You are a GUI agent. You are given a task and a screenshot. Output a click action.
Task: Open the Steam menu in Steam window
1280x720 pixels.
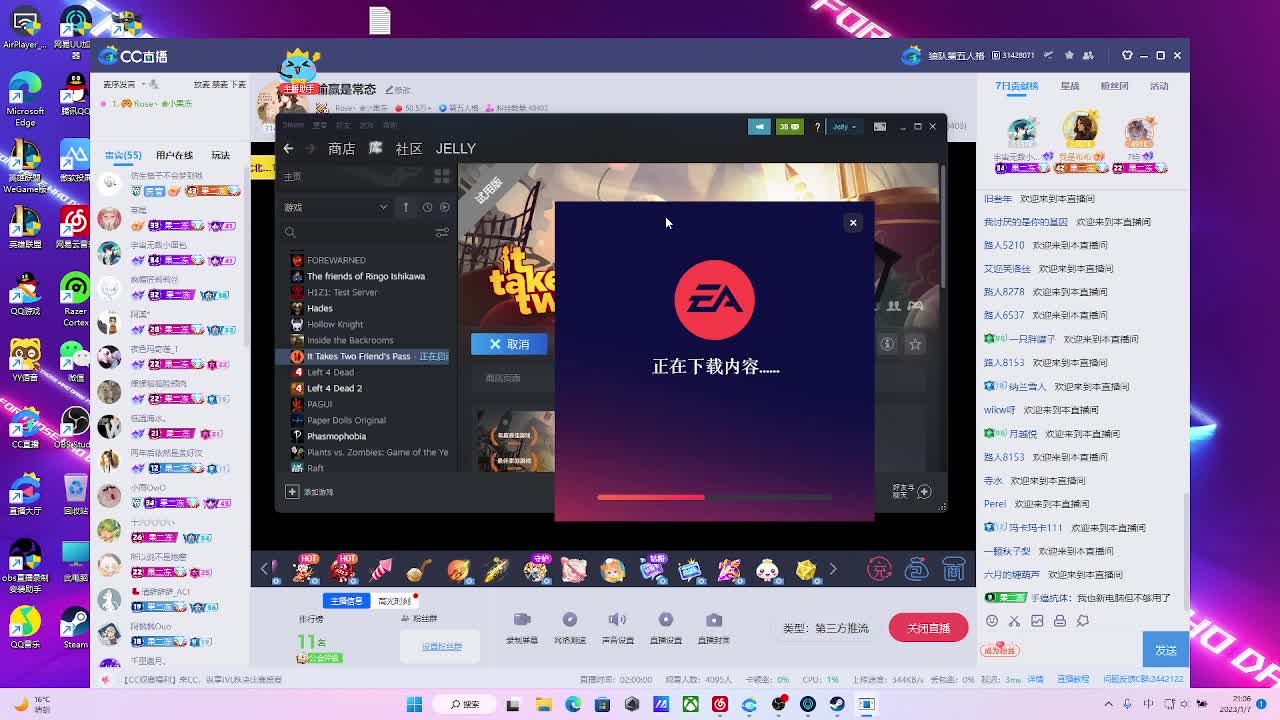(x=293, y=125)
